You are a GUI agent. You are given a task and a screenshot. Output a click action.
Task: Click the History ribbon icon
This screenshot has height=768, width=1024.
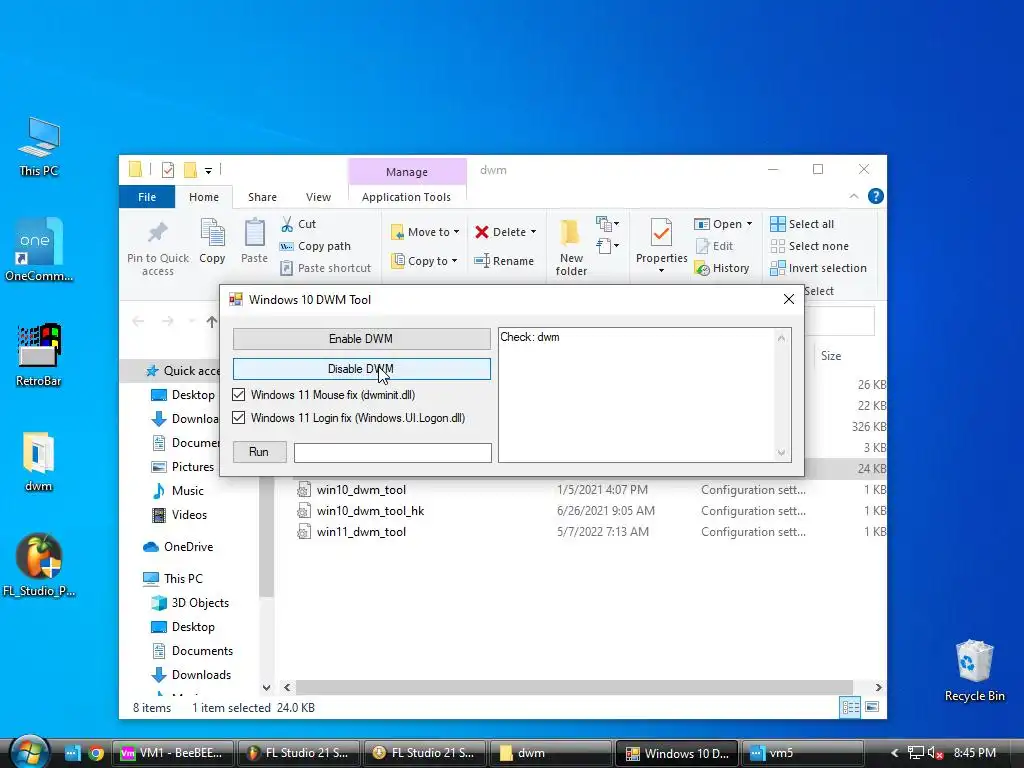tap(703, 268)
